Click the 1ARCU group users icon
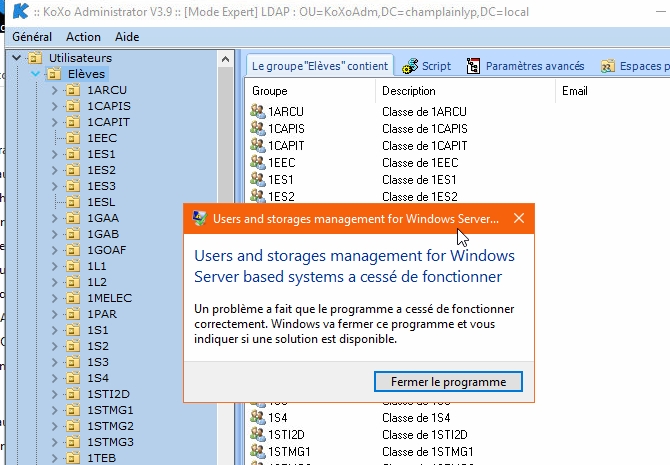The height and width of the screenshot is (465, 670). coord(258,111)
